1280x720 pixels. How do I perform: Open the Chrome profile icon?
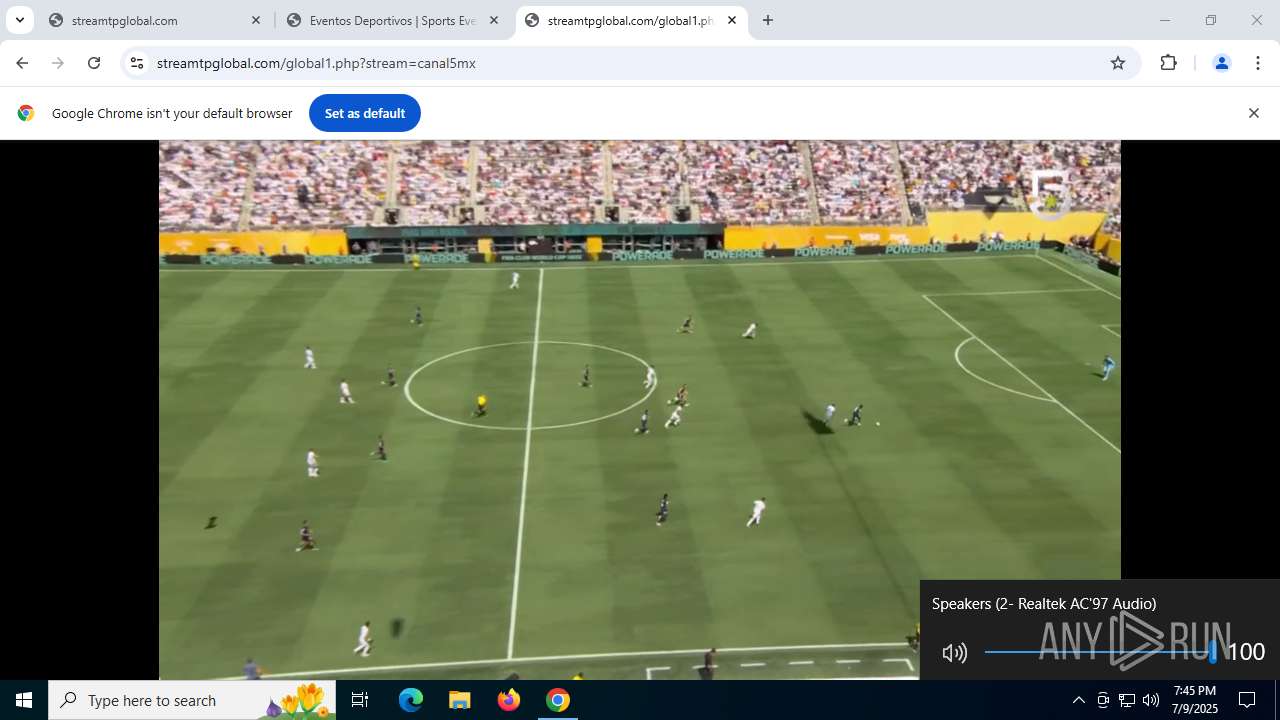[1221, 63]
